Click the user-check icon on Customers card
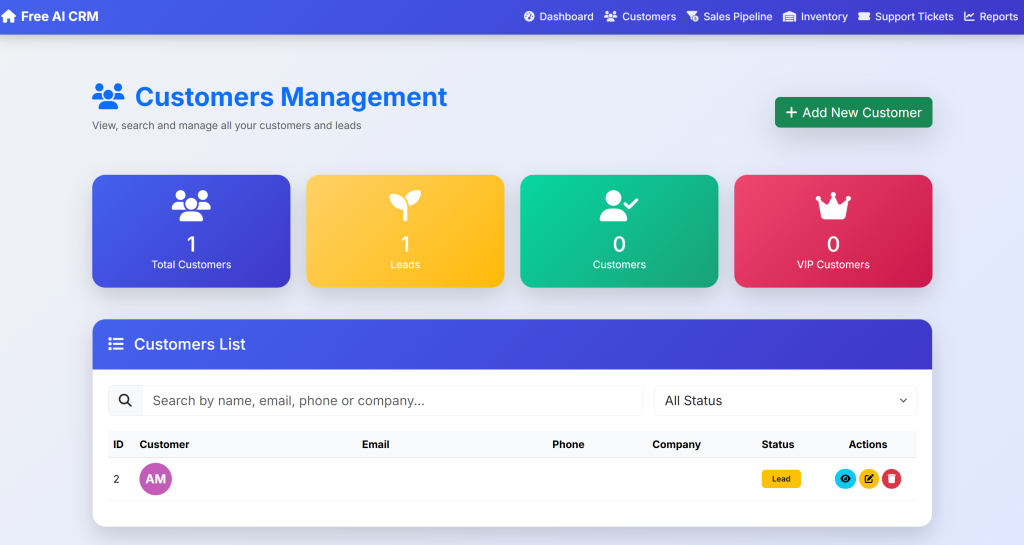This screenshot has width=1024, height=545. (x=619, y=206)
